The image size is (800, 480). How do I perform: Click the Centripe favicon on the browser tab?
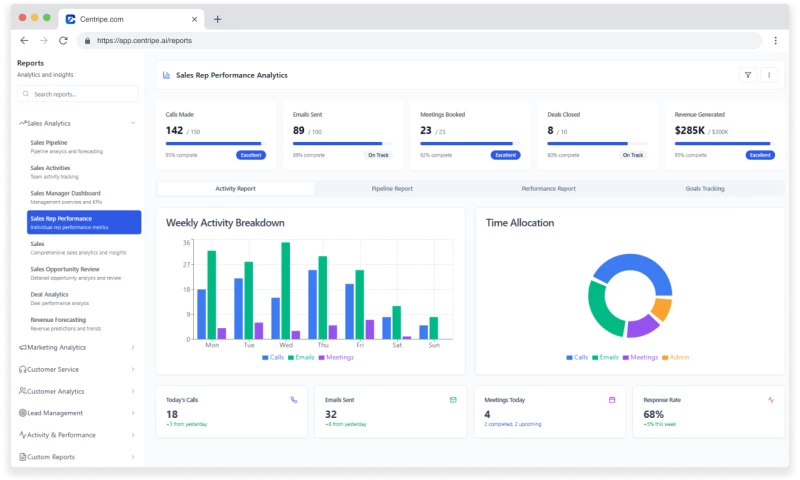tap(70, 19)
